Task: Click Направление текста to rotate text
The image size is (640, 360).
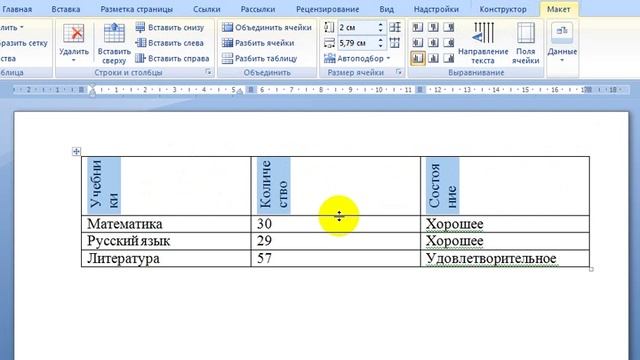Action: (x=483, y=44)
